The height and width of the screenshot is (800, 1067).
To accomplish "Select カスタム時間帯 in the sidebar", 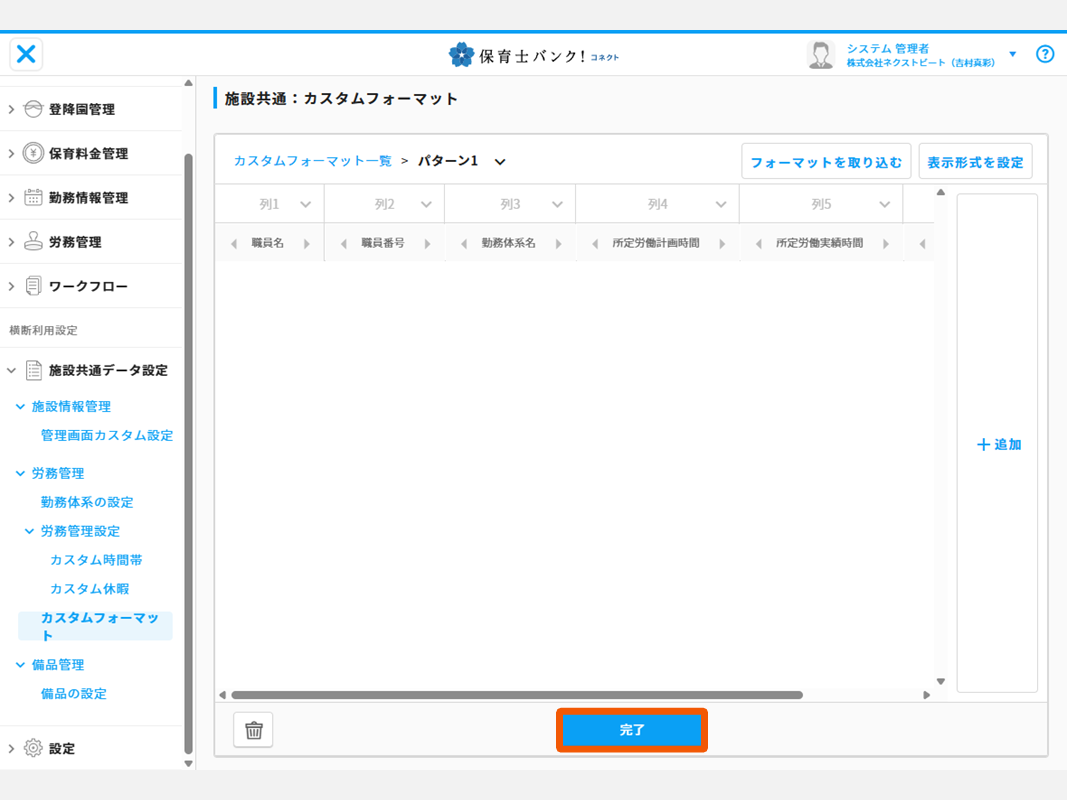I will pos(96,560).
